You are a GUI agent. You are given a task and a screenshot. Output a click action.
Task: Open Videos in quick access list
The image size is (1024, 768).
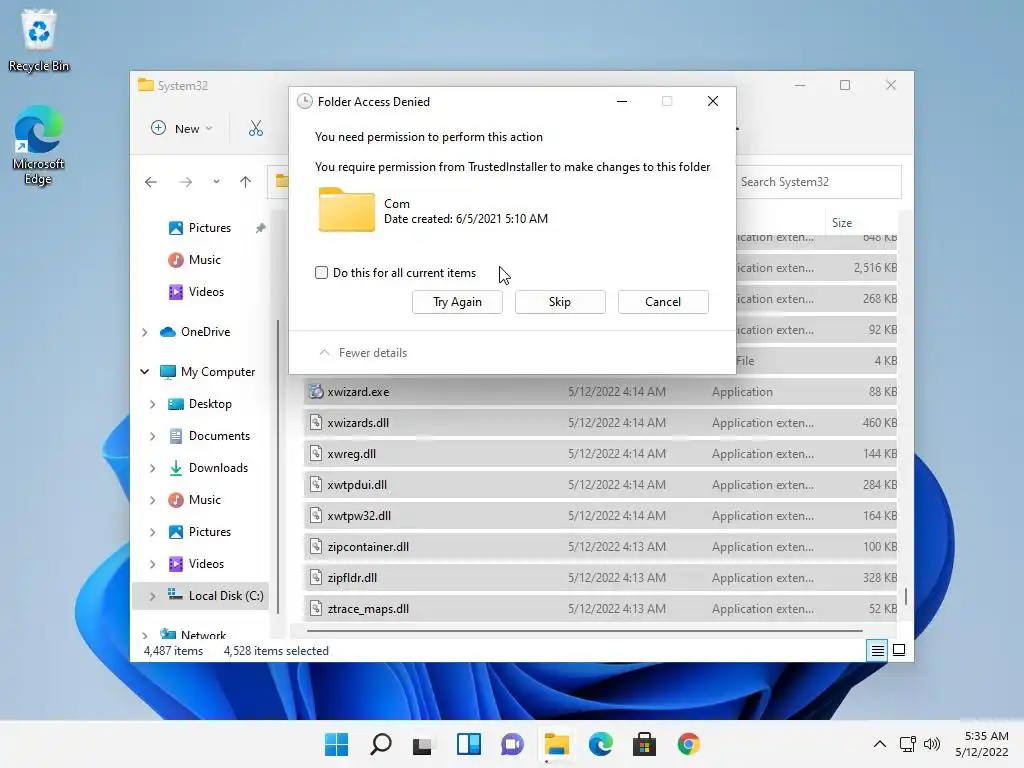pyautogui.click(x=197, y=292)
